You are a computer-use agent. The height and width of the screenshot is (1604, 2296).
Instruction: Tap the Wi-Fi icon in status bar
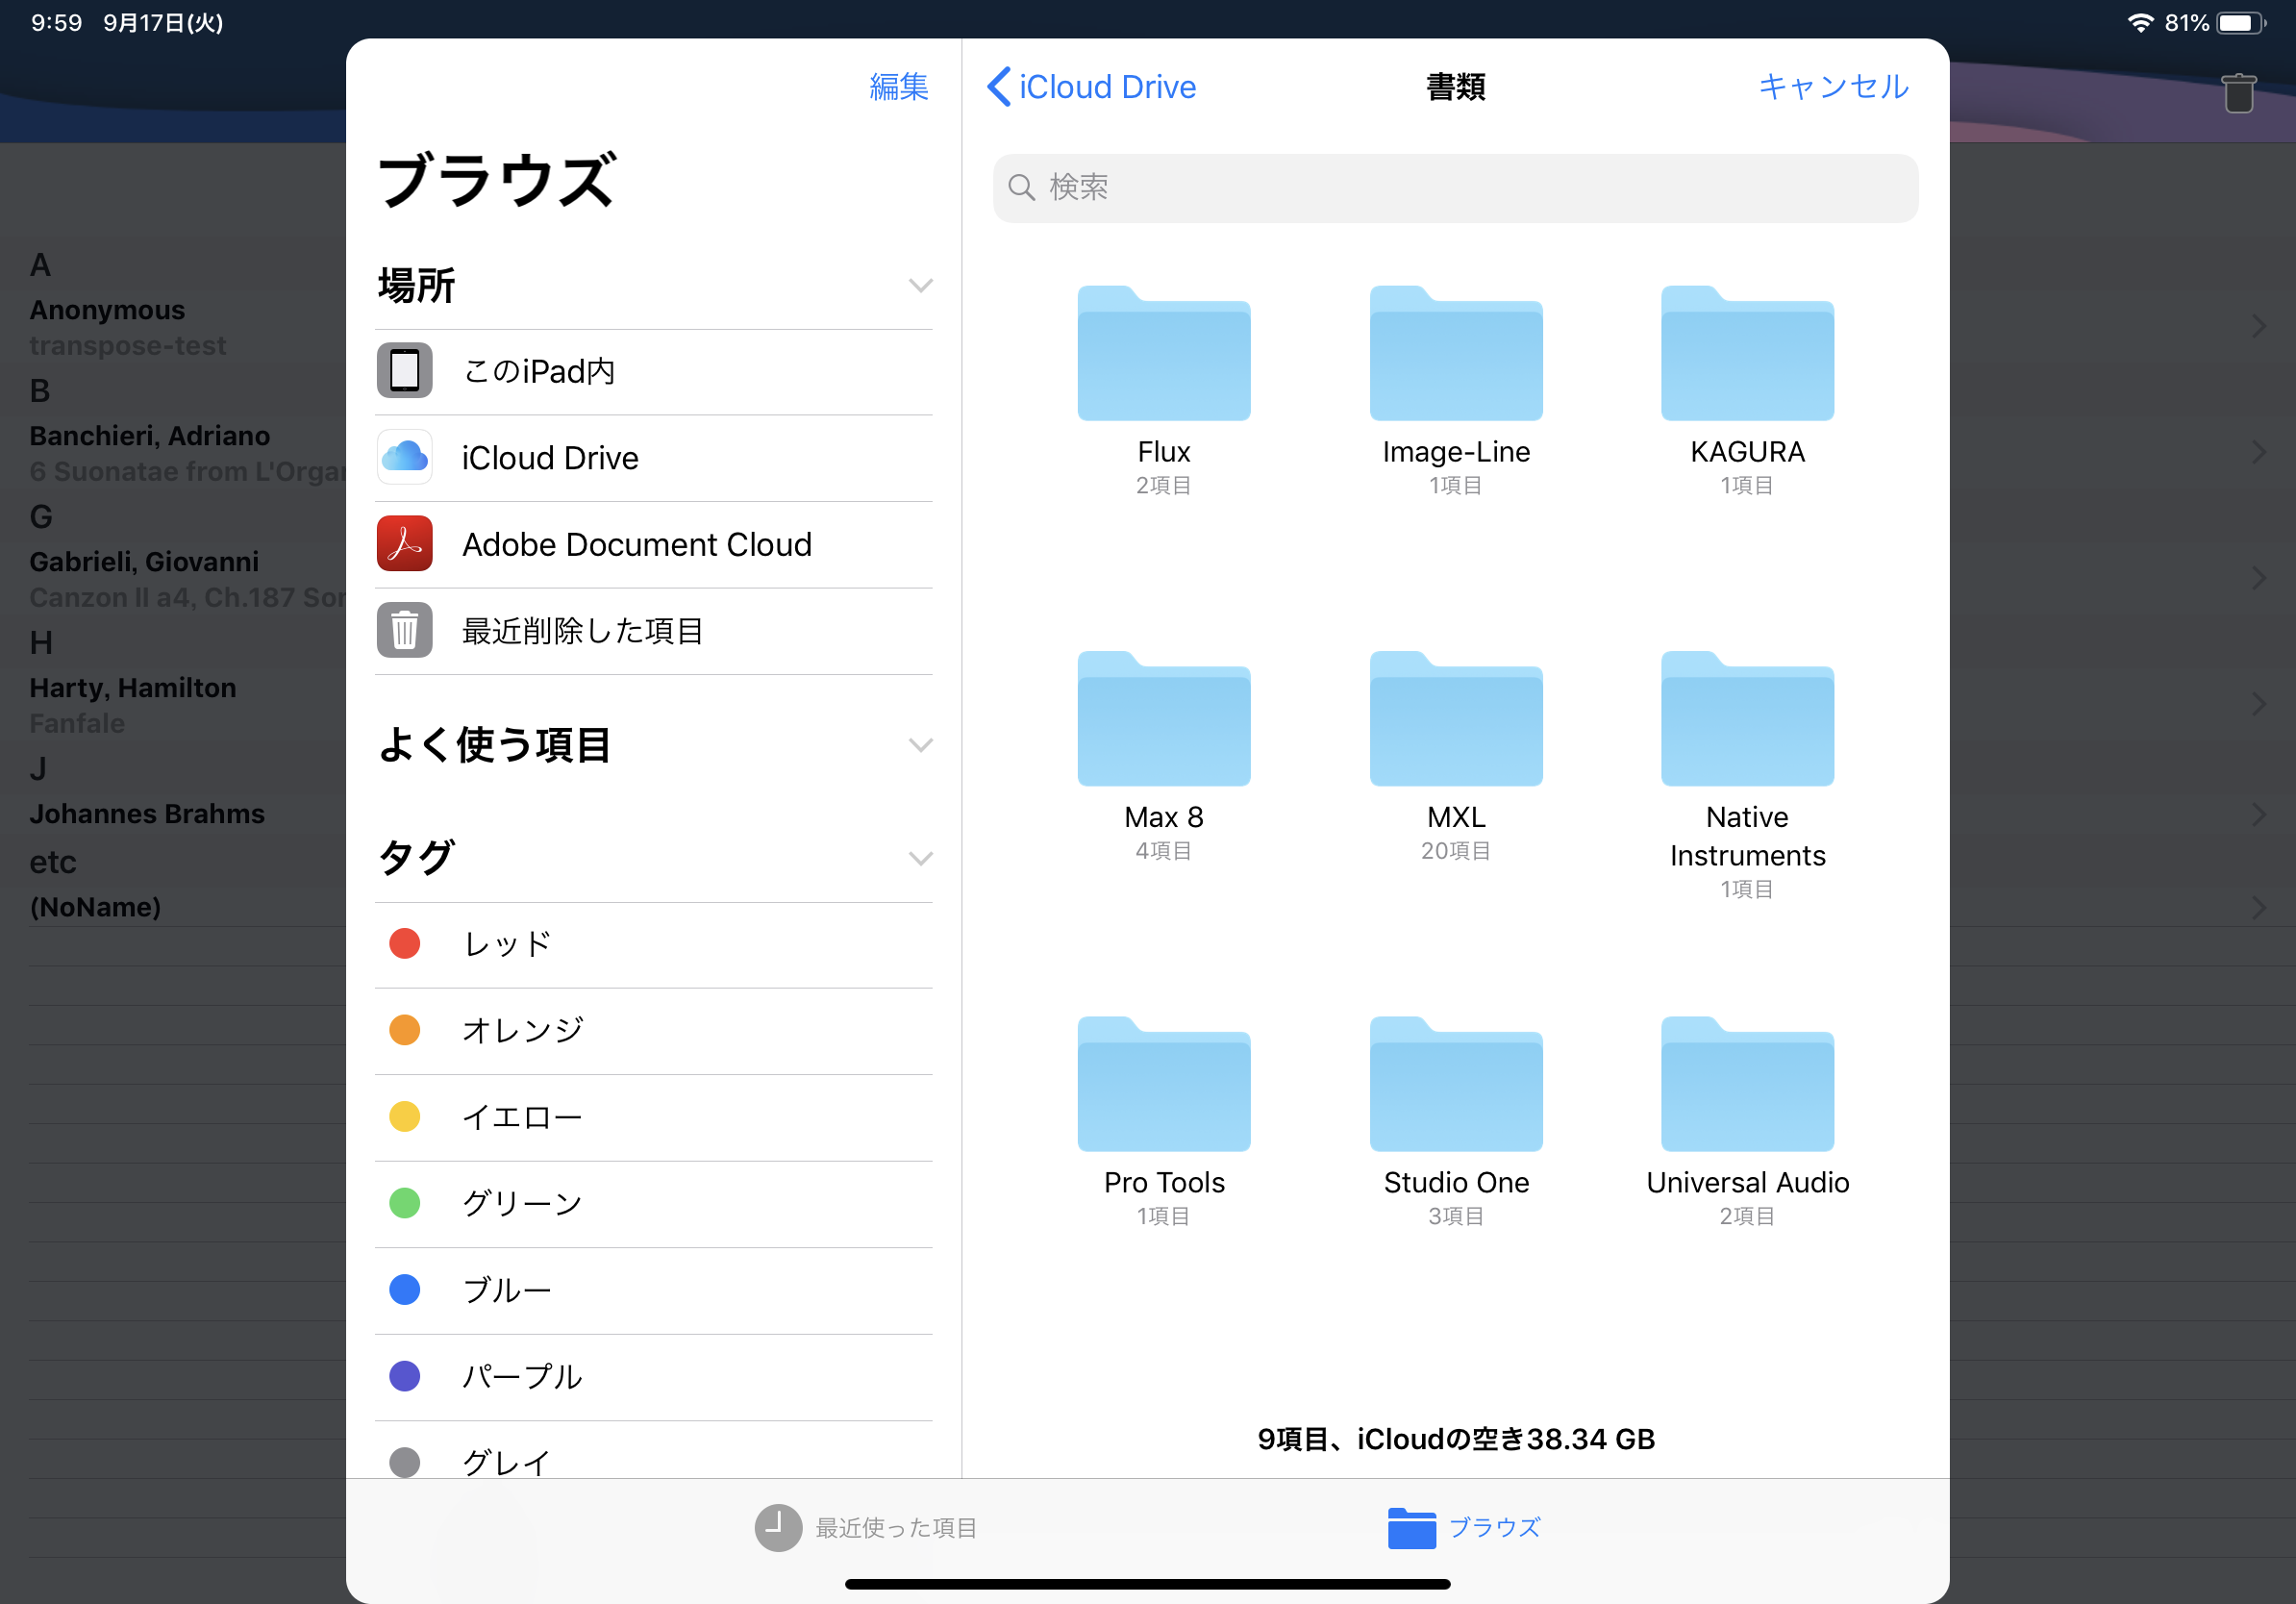[2139, 22]
